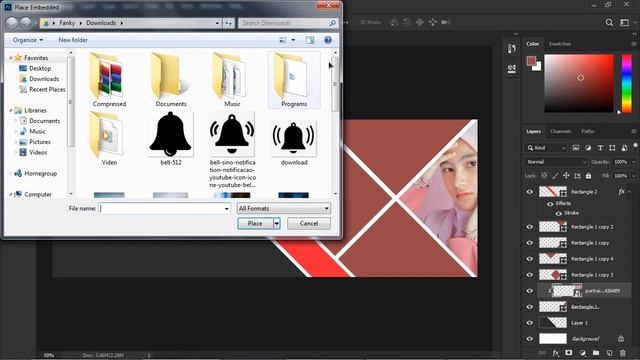Select the 3D zoom video-camera icon

click(x=446, y=22)
